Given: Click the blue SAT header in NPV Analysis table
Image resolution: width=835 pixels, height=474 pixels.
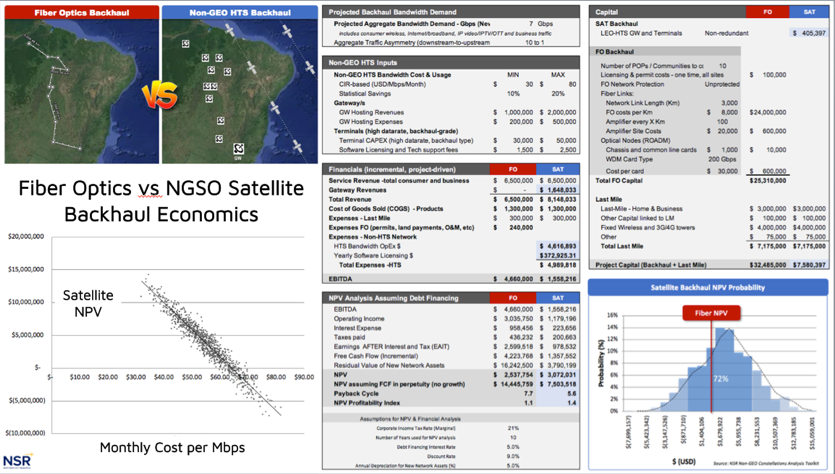Looking at the screenshot, I should pyautogui.click(x=558, y=298).
